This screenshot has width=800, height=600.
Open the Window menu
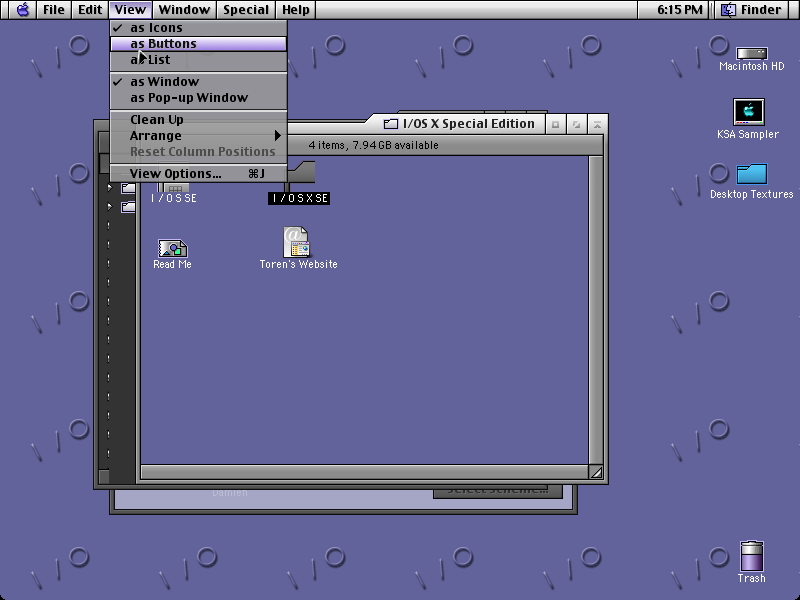pos(184,10)
